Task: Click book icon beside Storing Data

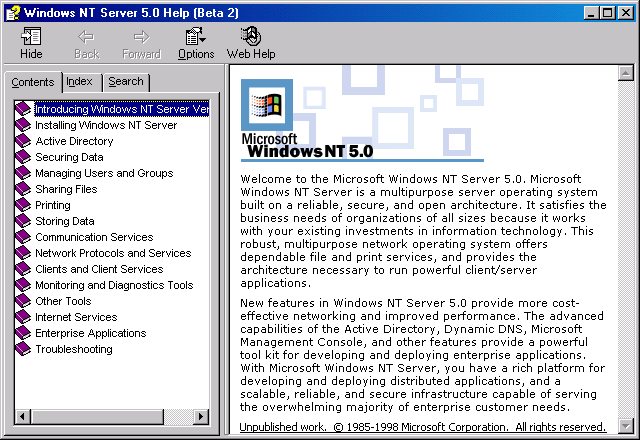Action: (23, 221)
